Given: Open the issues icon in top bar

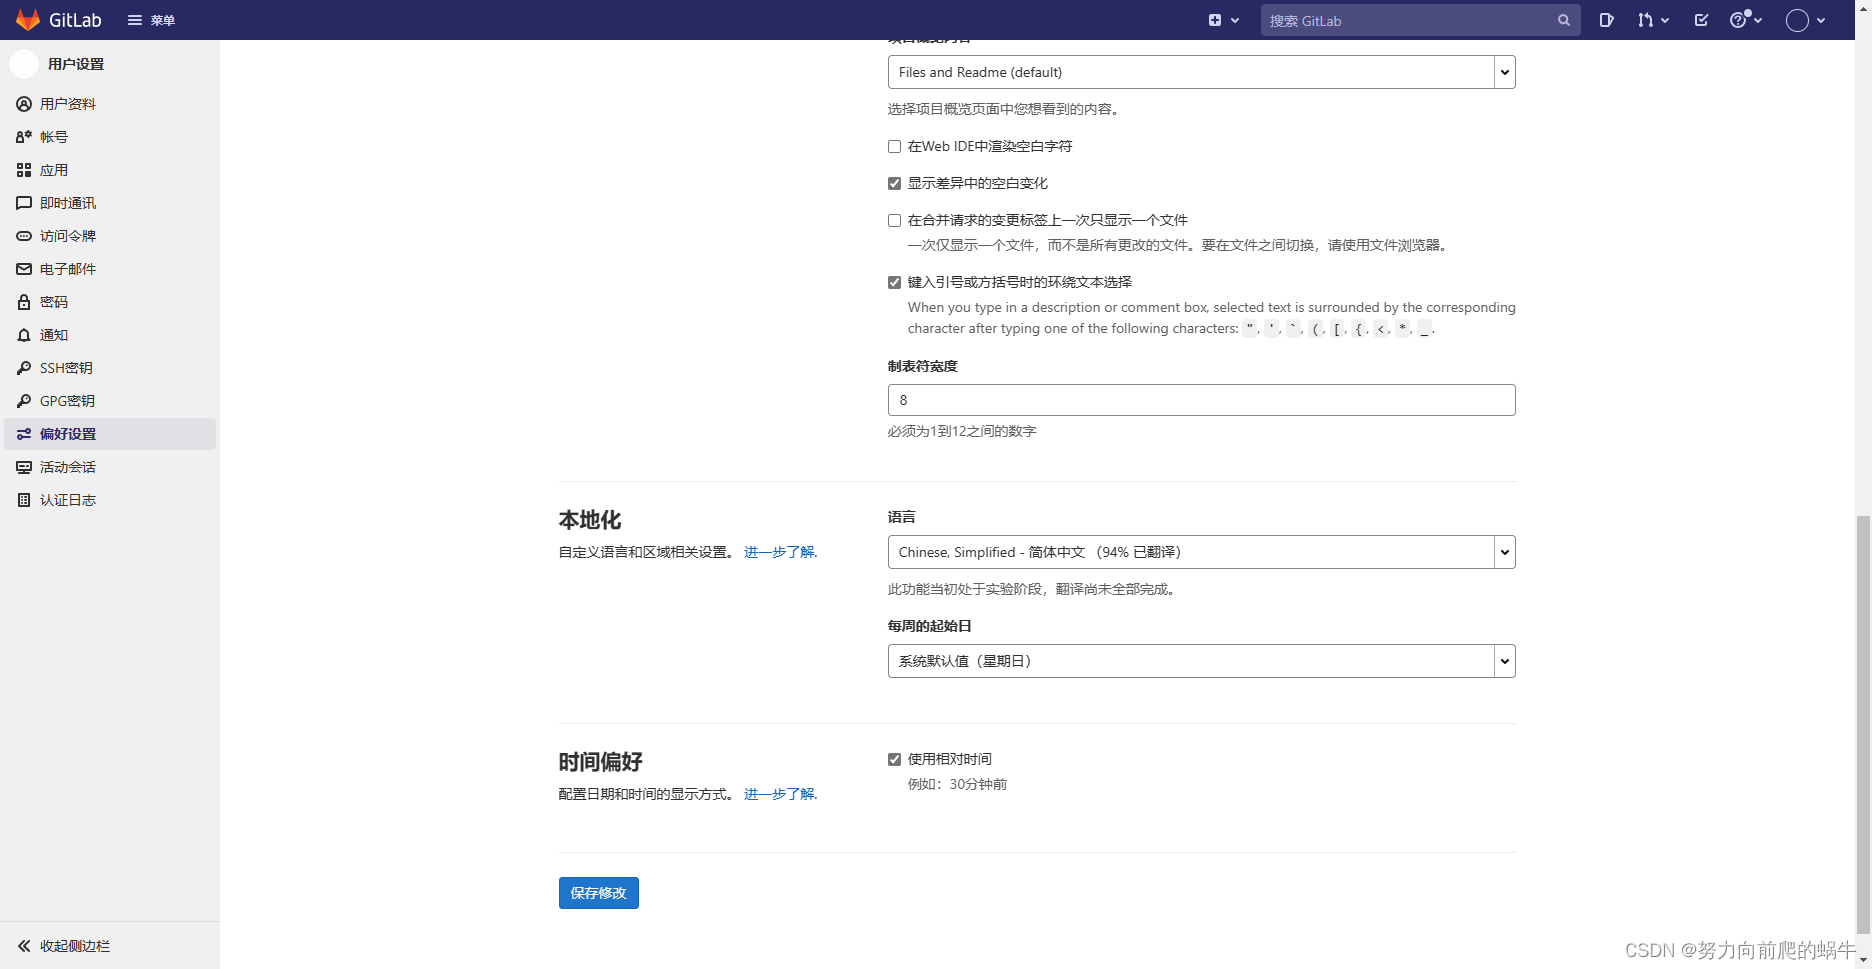Looking at the screenshot, I should point(1606,20).
